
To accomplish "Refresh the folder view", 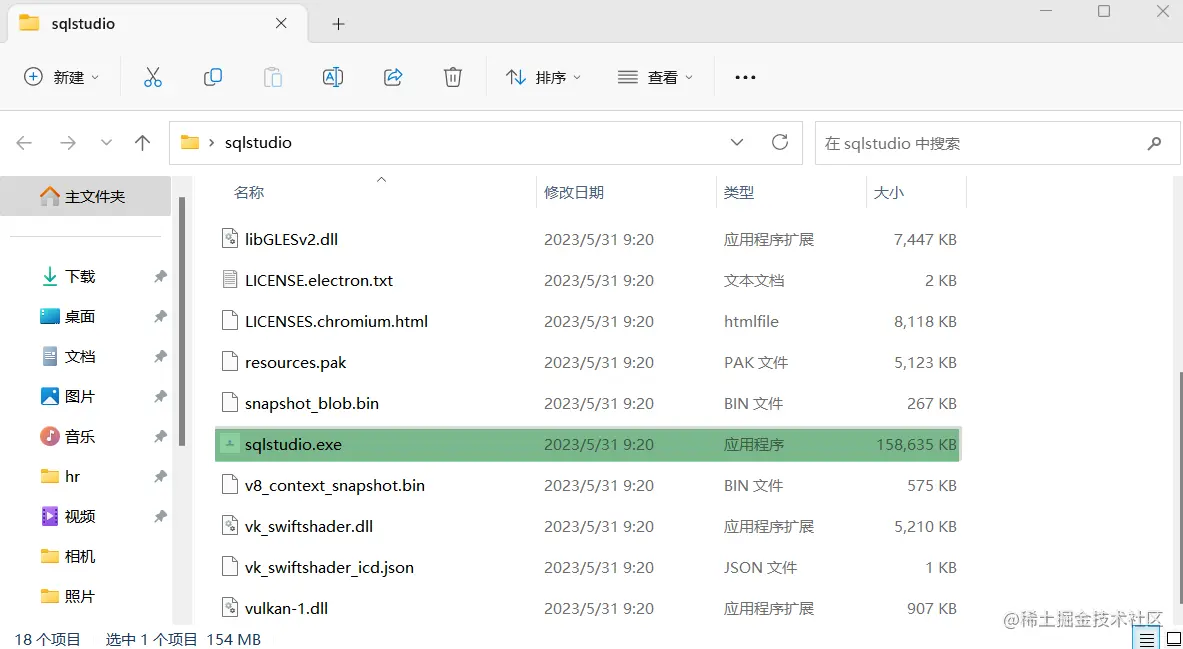I will tap(780, 143).
